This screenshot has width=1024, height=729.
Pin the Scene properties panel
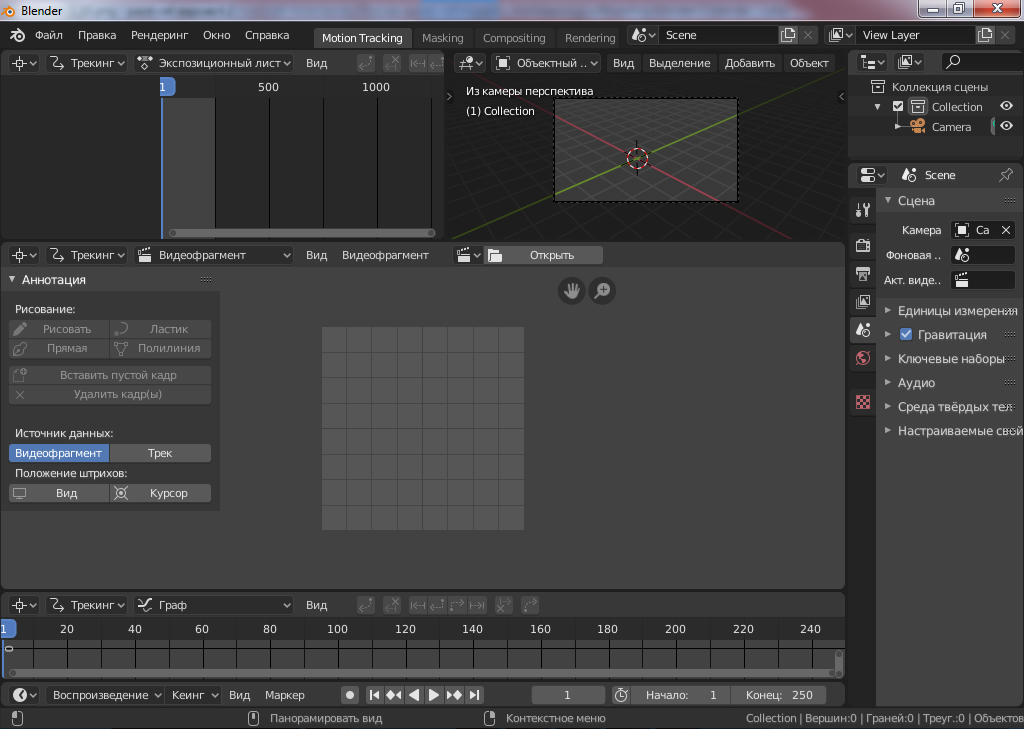1005,175
